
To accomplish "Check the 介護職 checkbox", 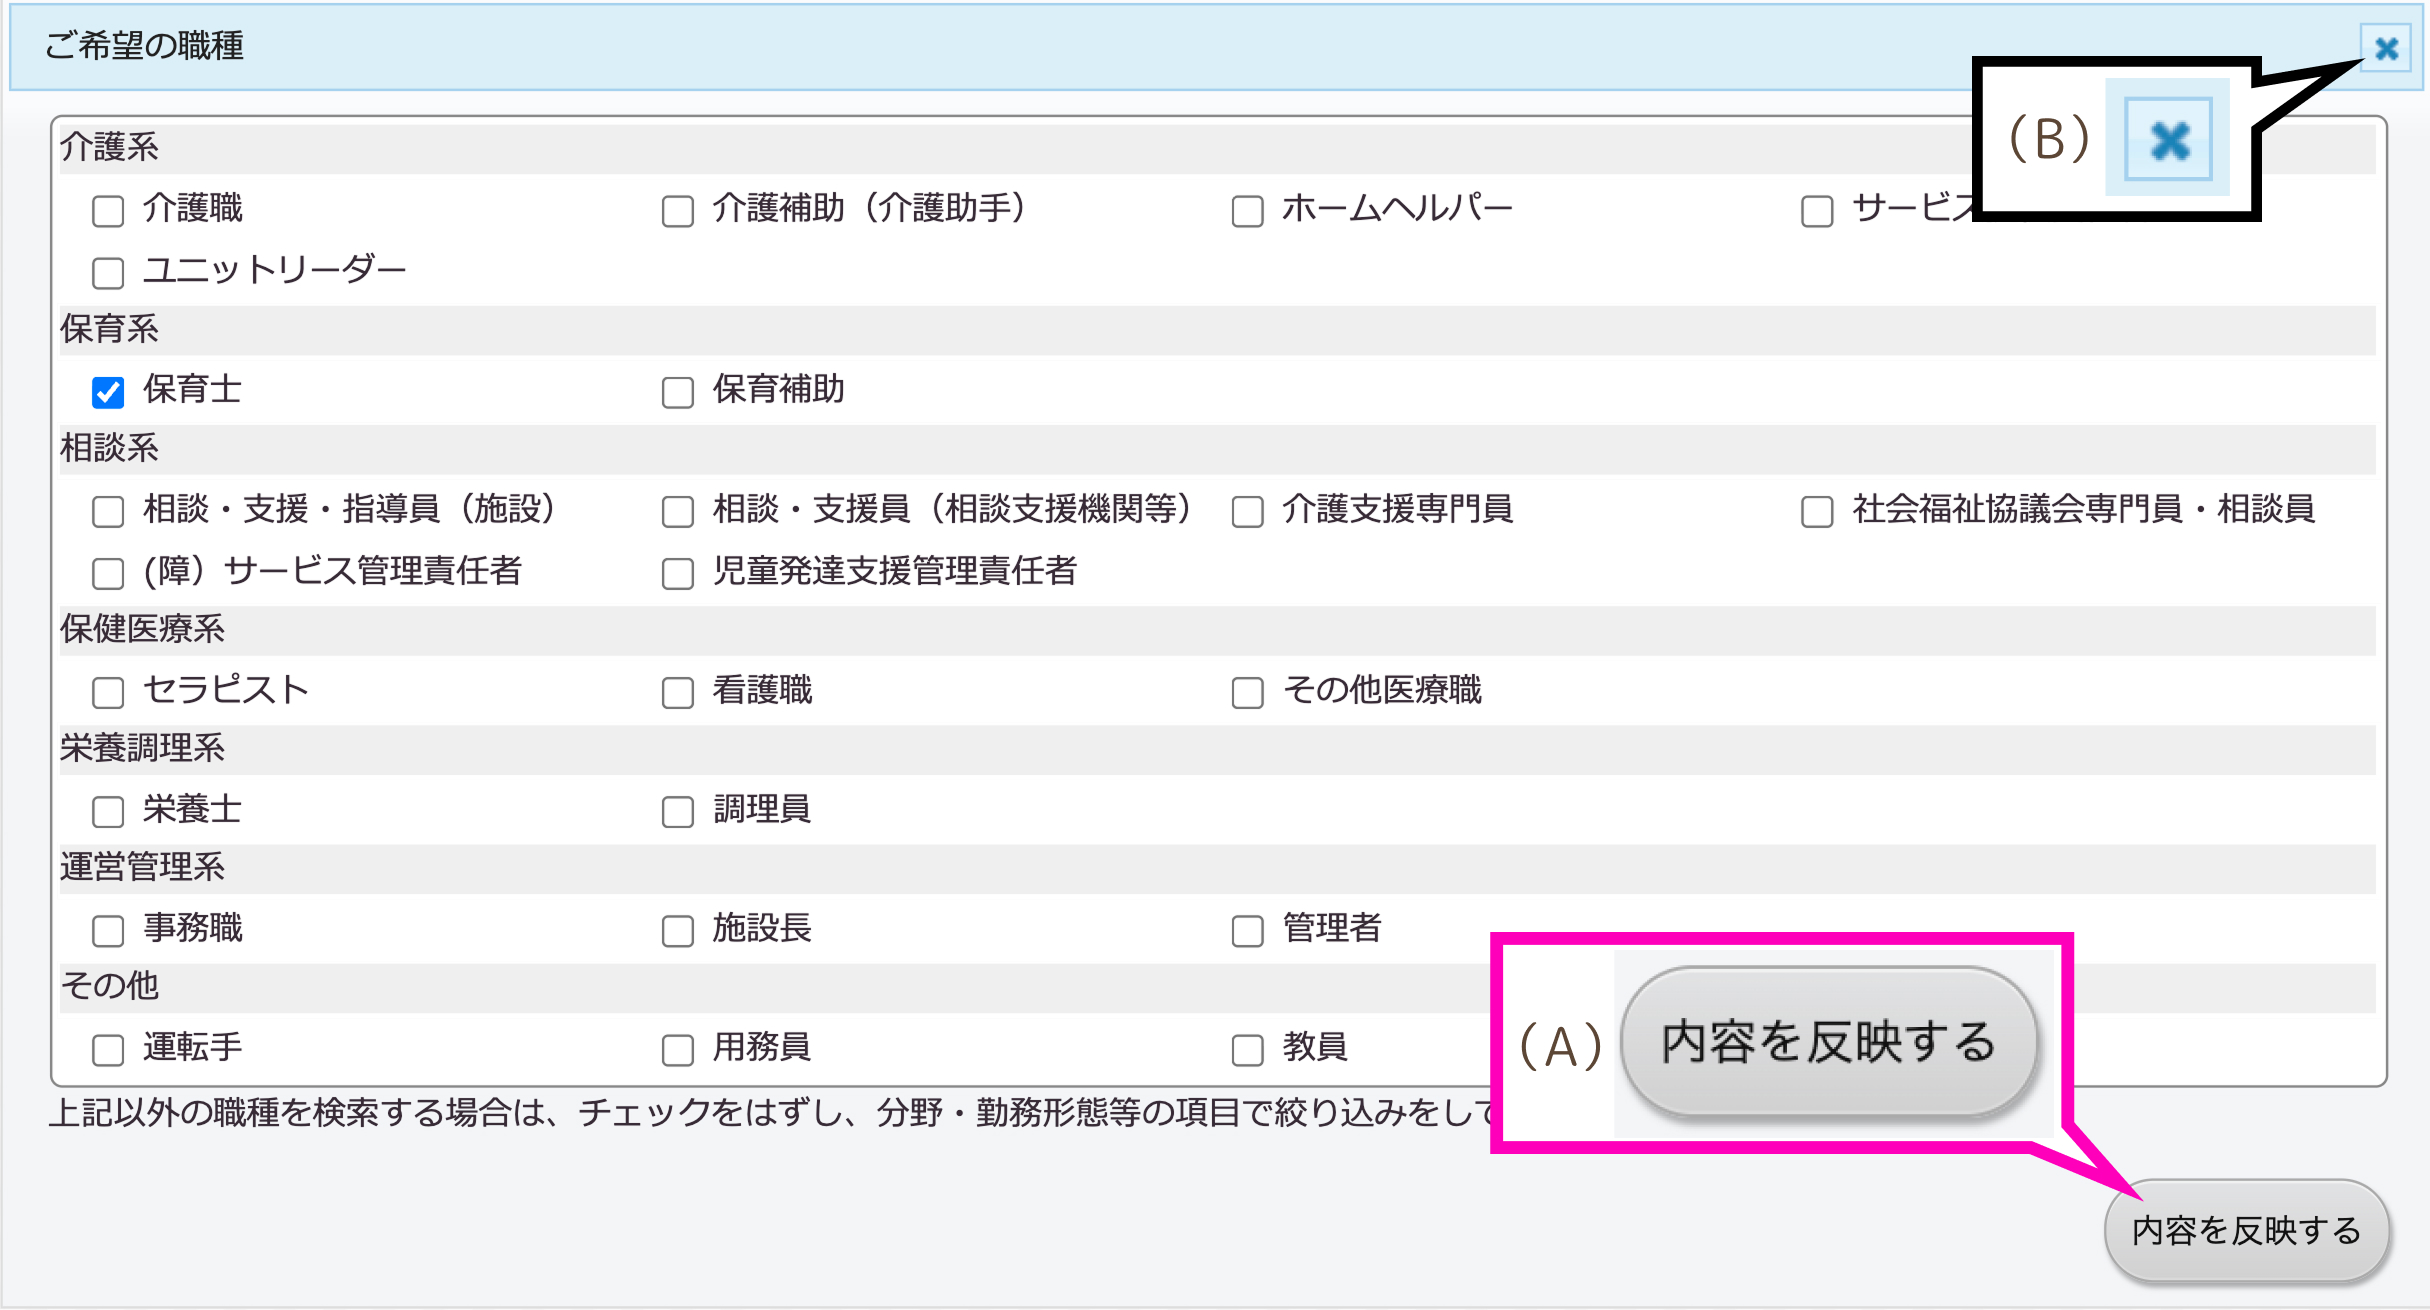I will tap(108, 211).
